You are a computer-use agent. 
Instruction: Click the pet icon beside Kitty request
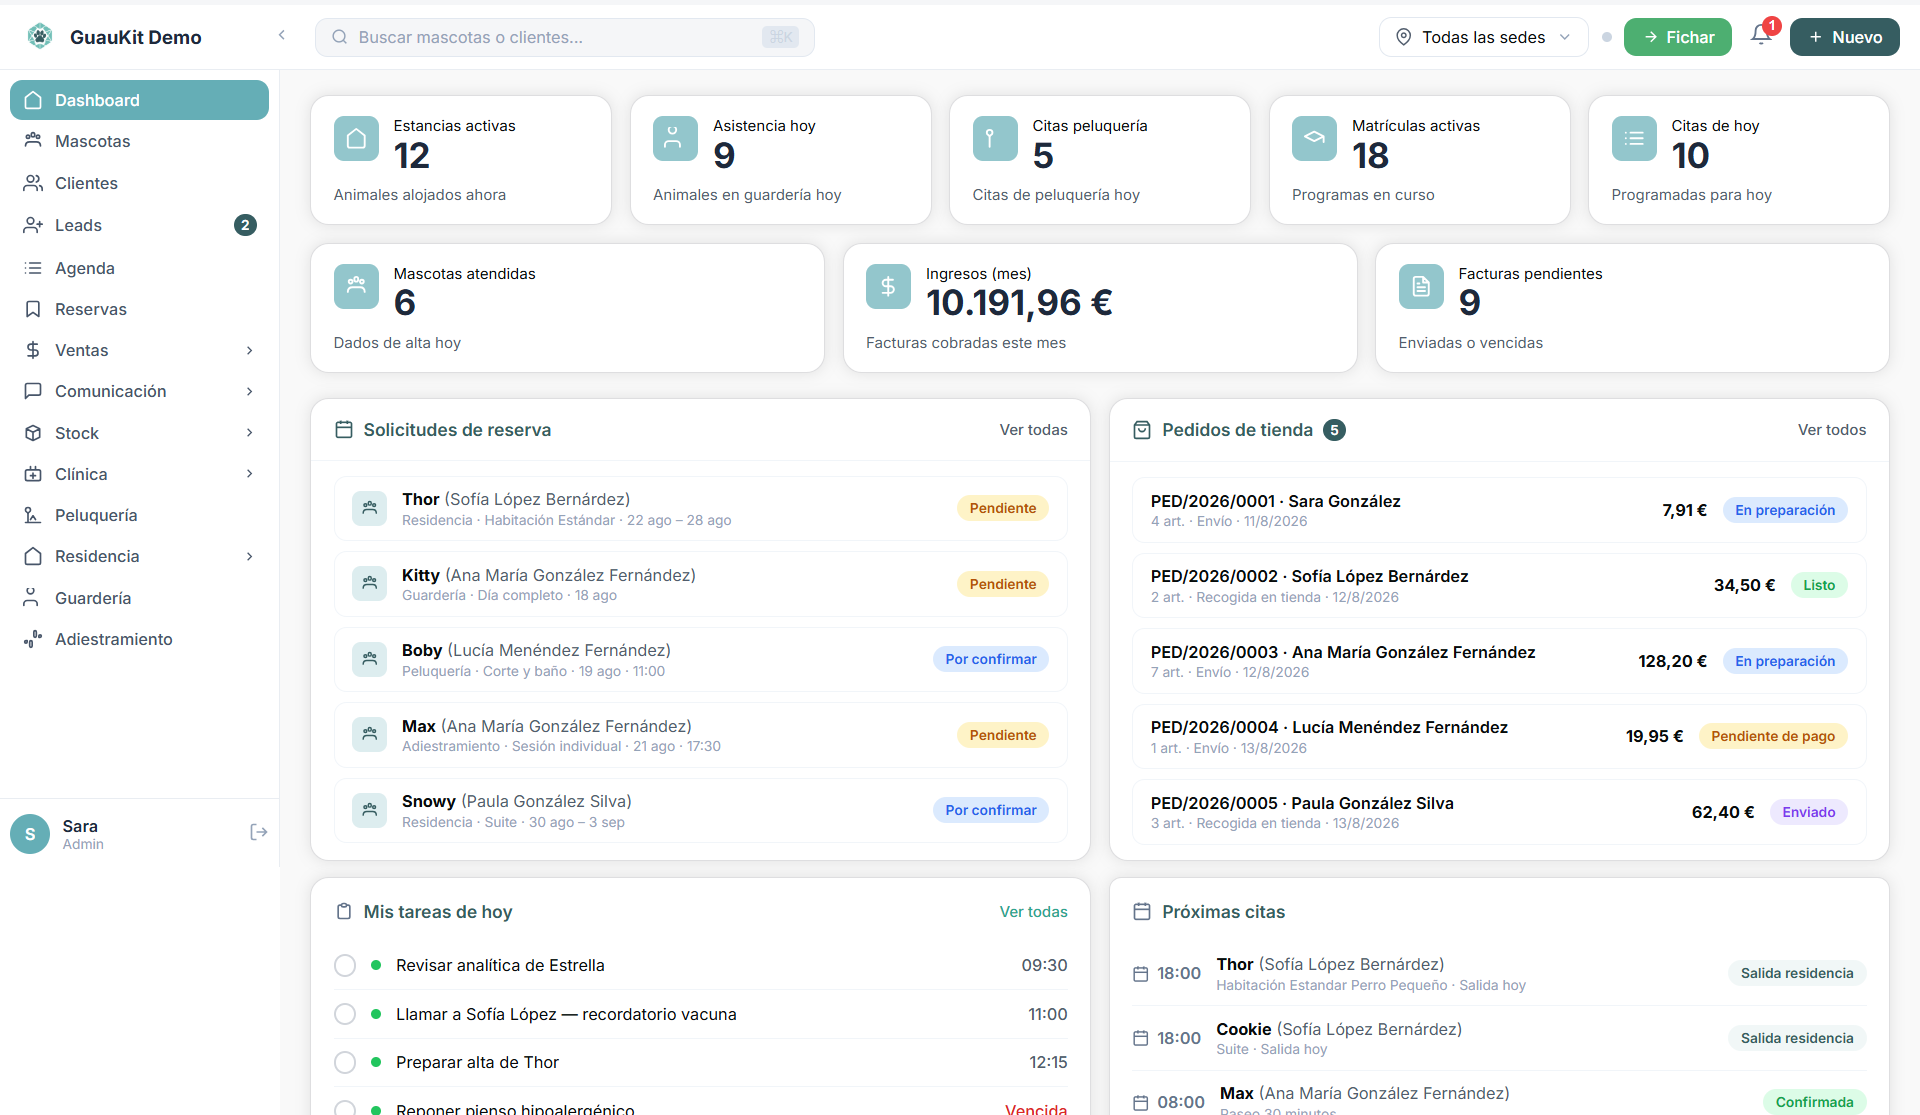click(369, 584)
